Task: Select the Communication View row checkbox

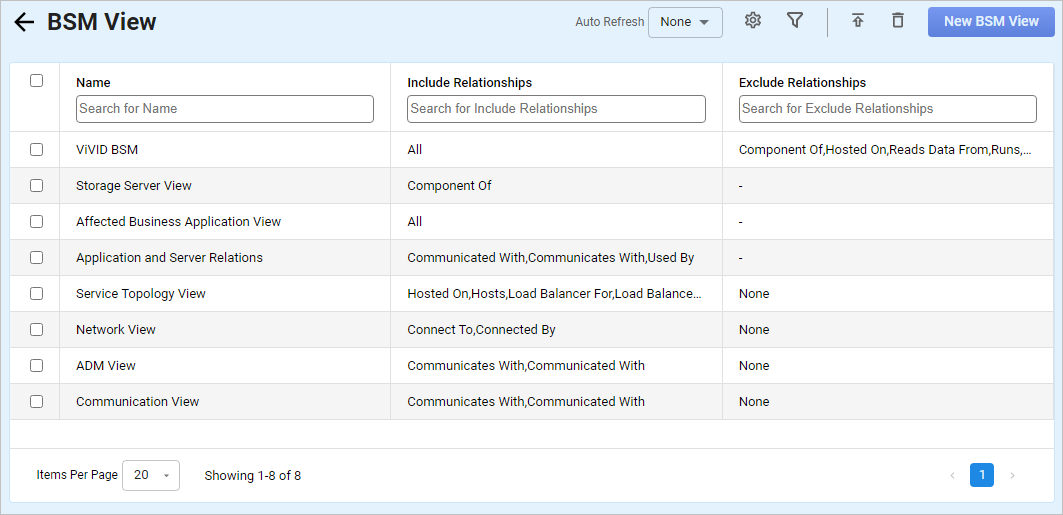Action: (x=37, y=402)
